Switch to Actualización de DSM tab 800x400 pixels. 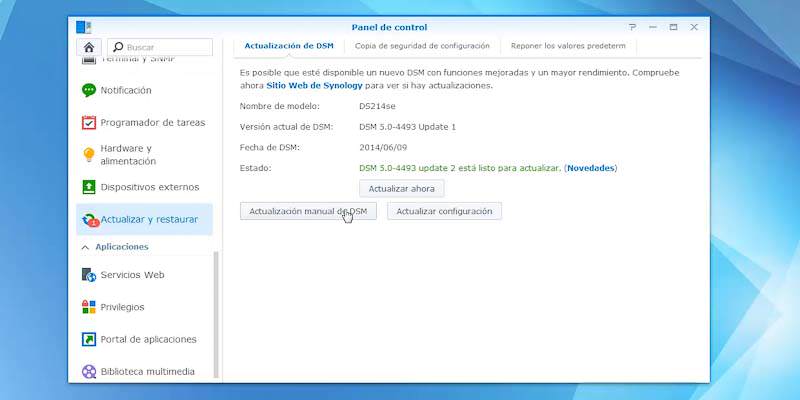click(289, 46)
